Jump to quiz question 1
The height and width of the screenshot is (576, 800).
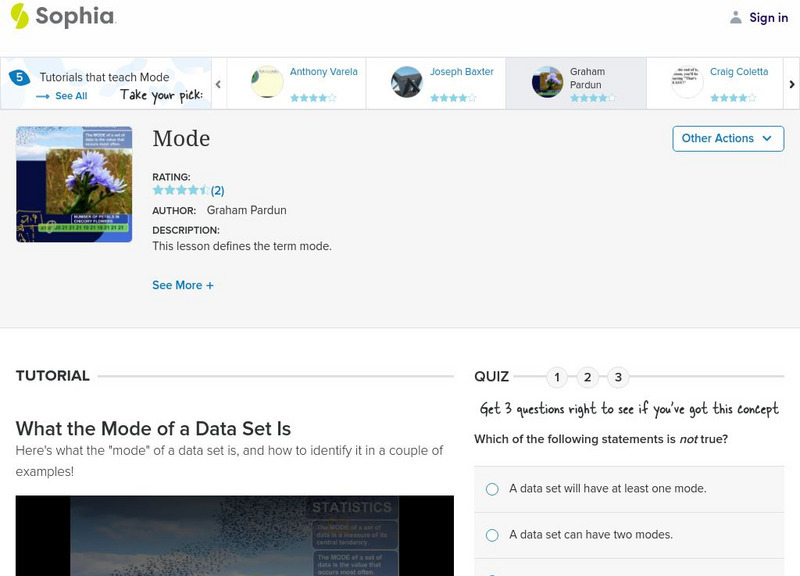tap(558, 377)
